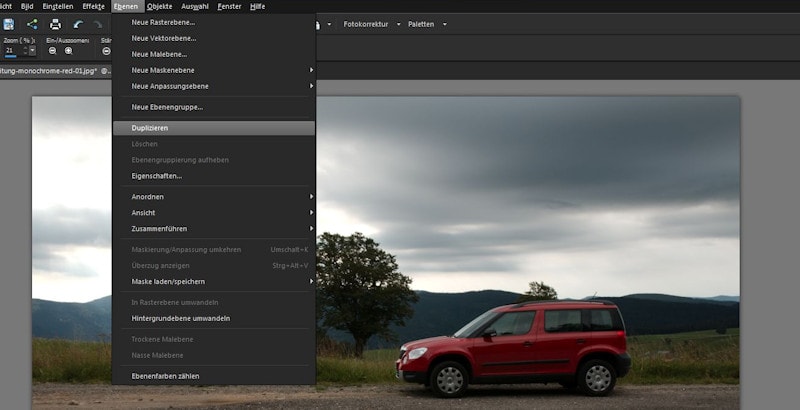
Task: Click the Share icon in toolbar
Action: coord(32,24)
